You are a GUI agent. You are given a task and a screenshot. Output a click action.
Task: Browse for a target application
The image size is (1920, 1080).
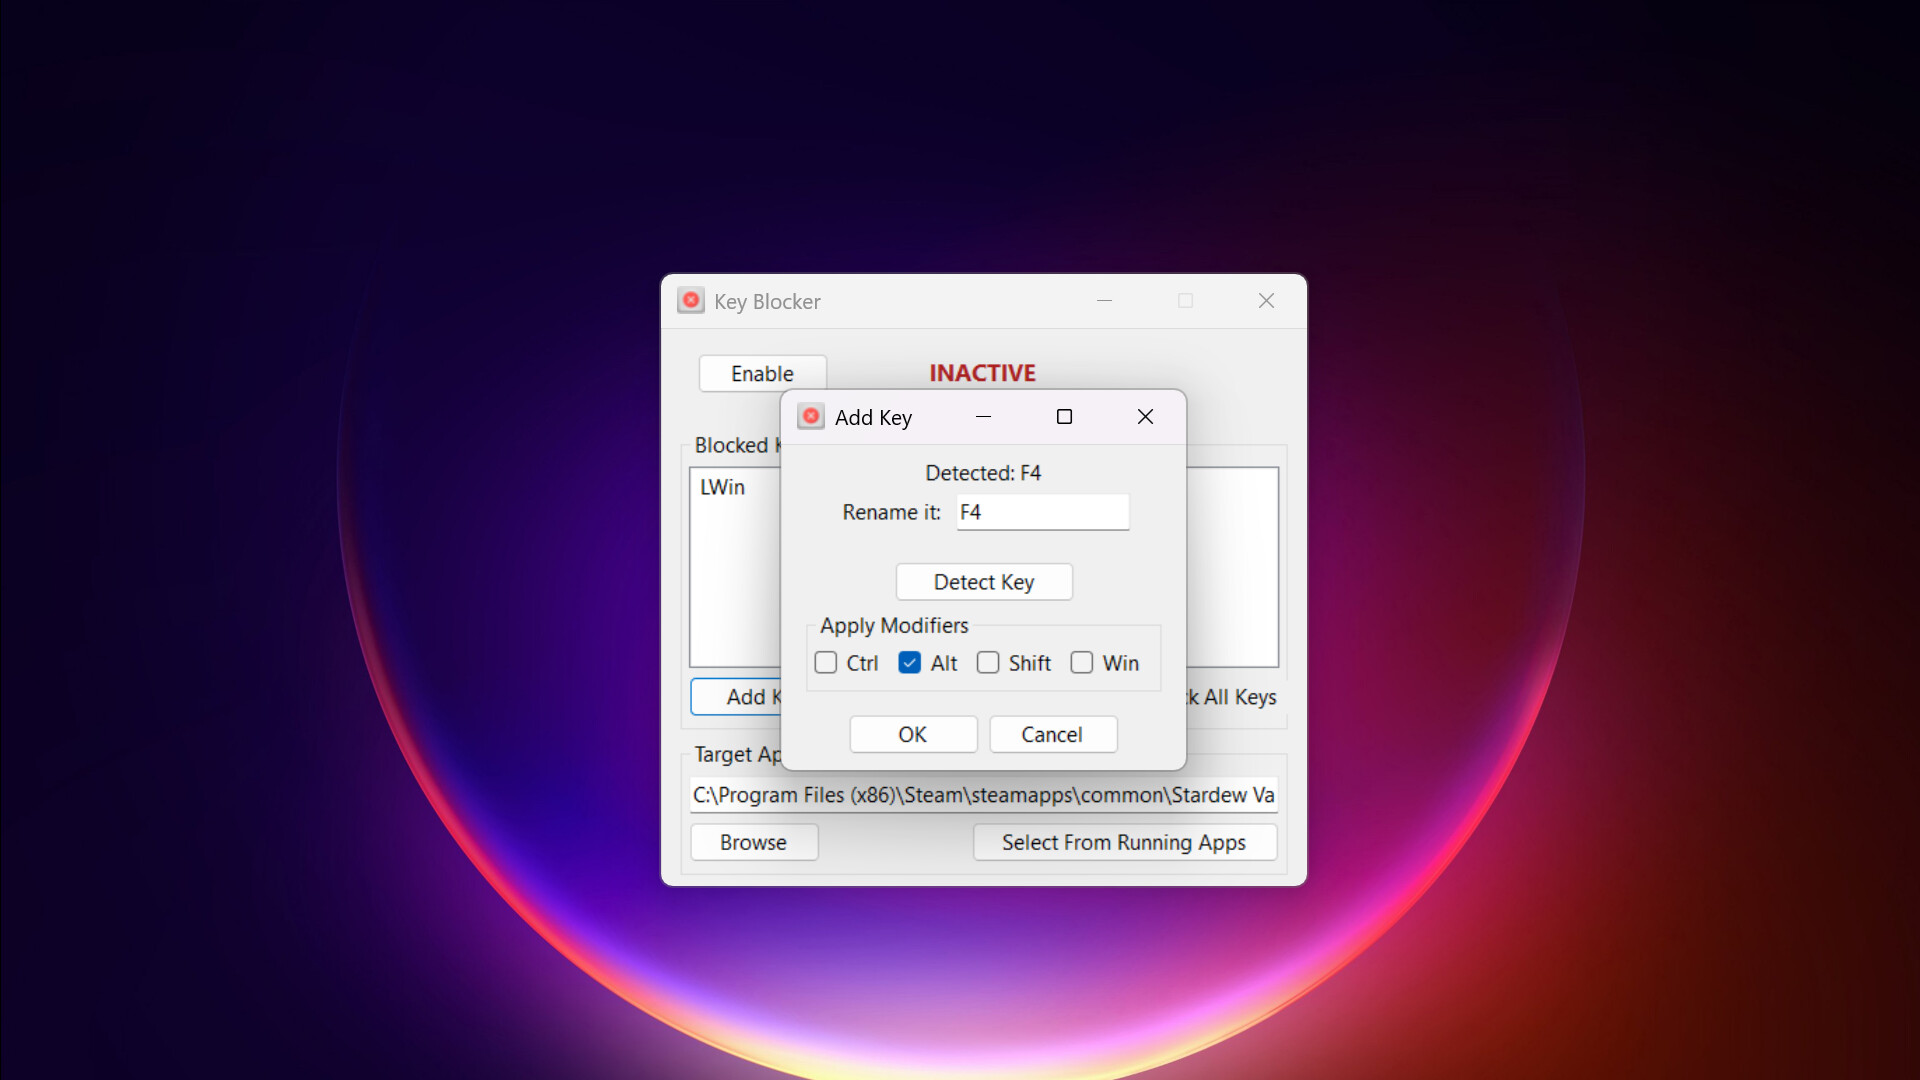754,842
